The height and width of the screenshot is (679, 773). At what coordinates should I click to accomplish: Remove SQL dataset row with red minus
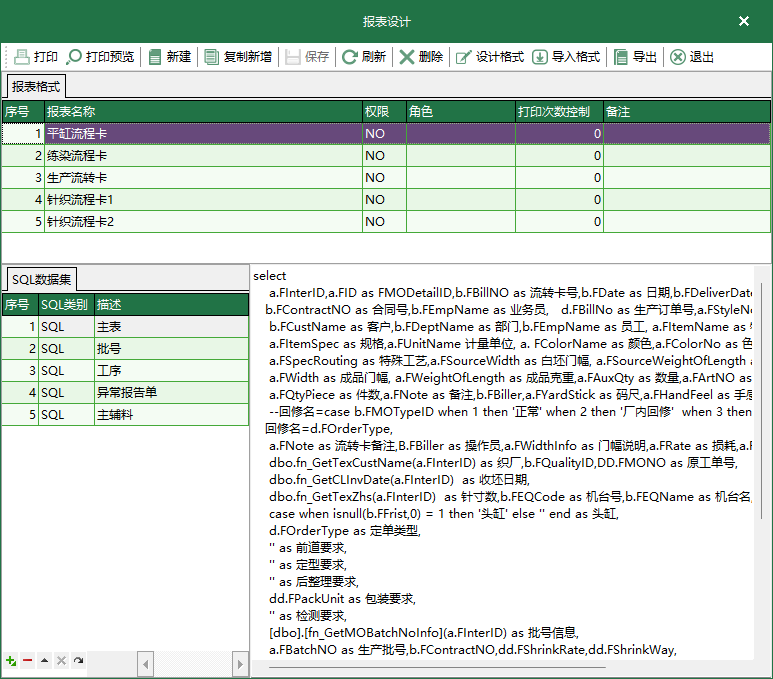click(x=27, y=661)
